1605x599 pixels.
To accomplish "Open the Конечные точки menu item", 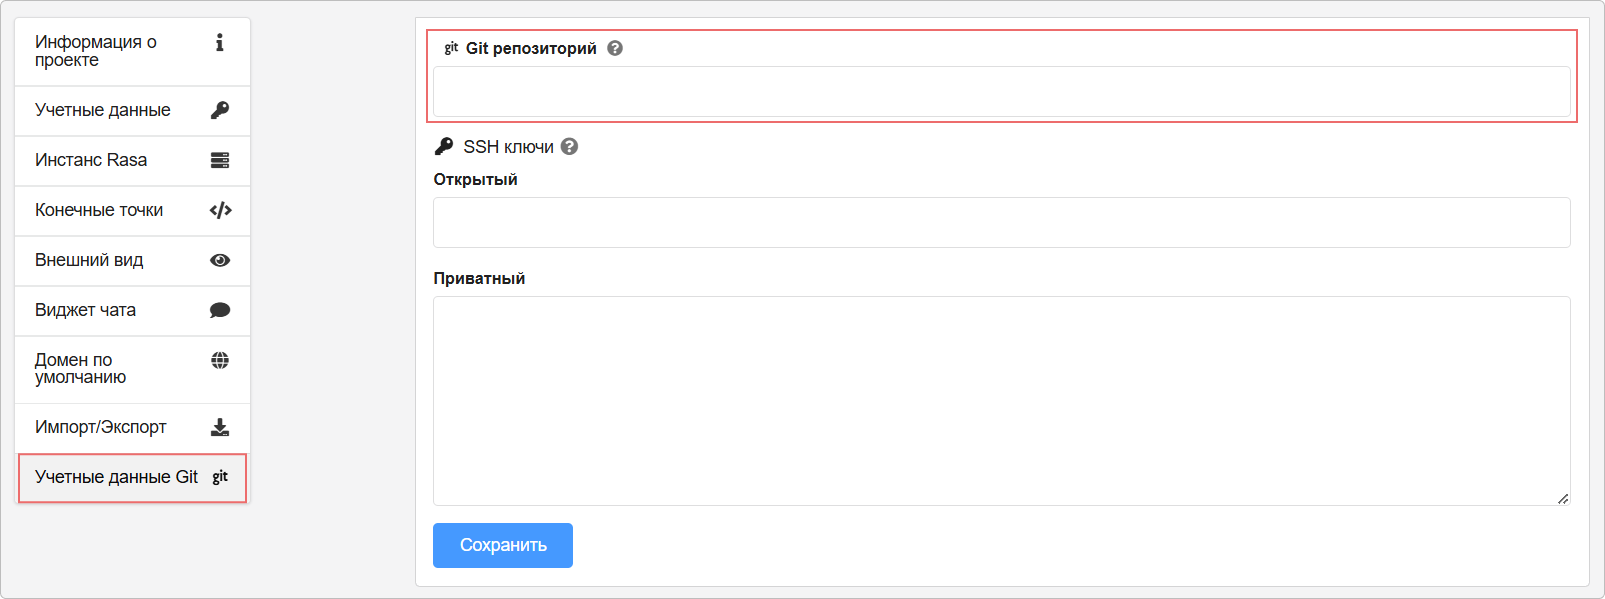I will [99, 210].
